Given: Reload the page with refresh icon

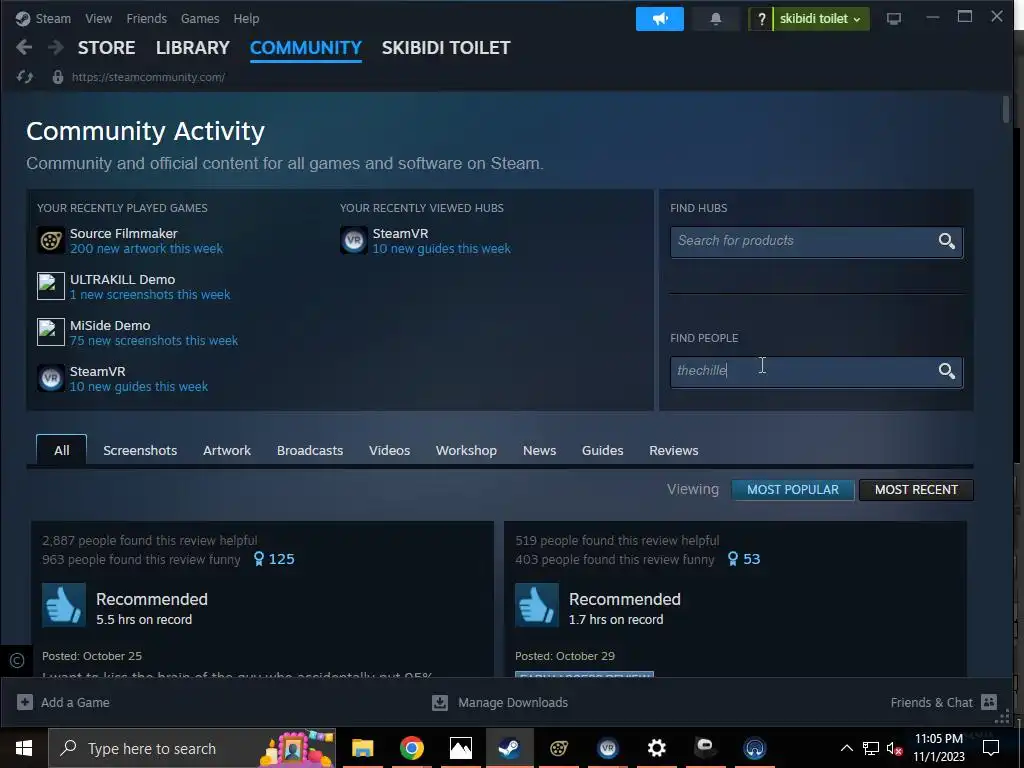Looking at the screenshot, I should pos(25,77).
